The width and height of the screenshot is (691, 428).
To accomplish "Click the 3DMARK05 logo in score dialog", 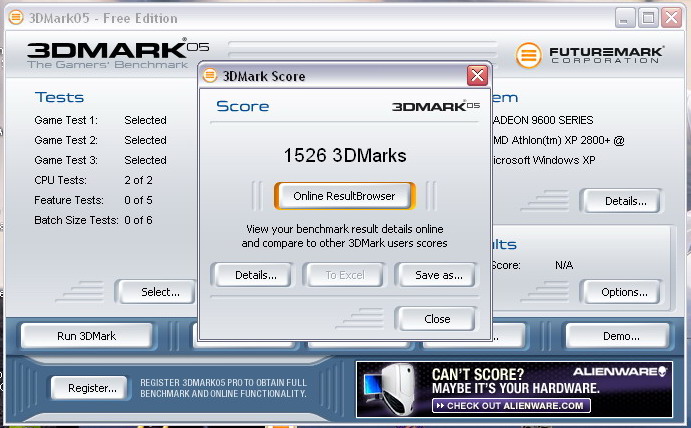I will click(436, 106).
